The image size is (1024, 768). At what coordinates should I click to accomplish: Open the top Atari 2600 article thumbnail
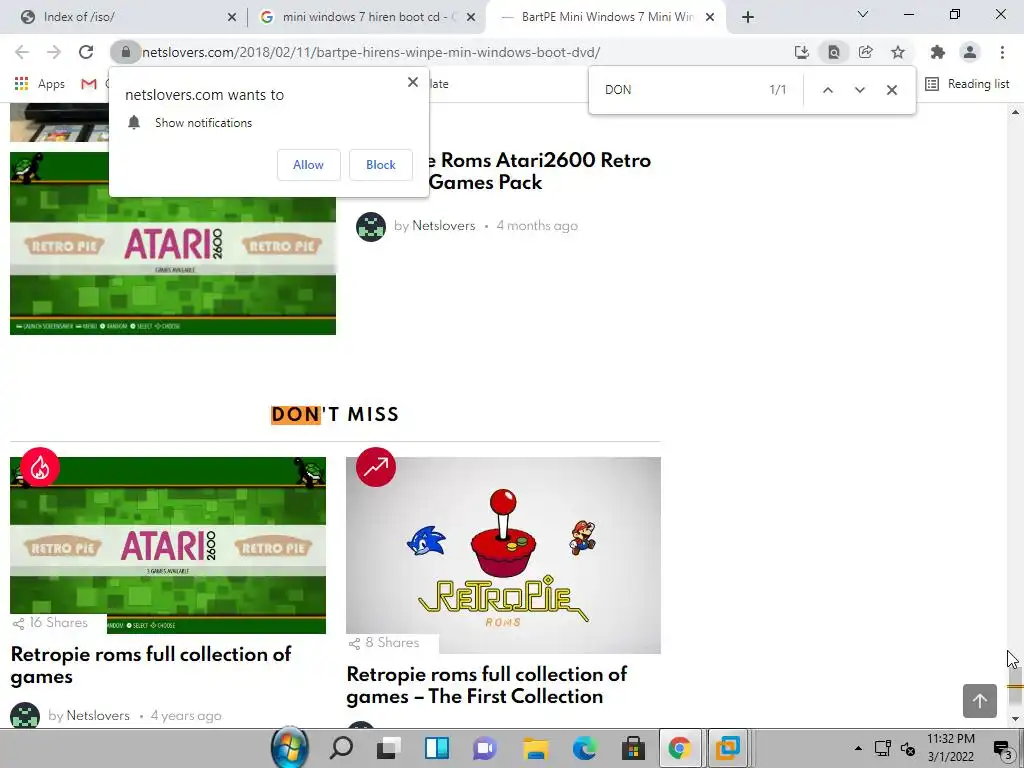coord(172,243)
